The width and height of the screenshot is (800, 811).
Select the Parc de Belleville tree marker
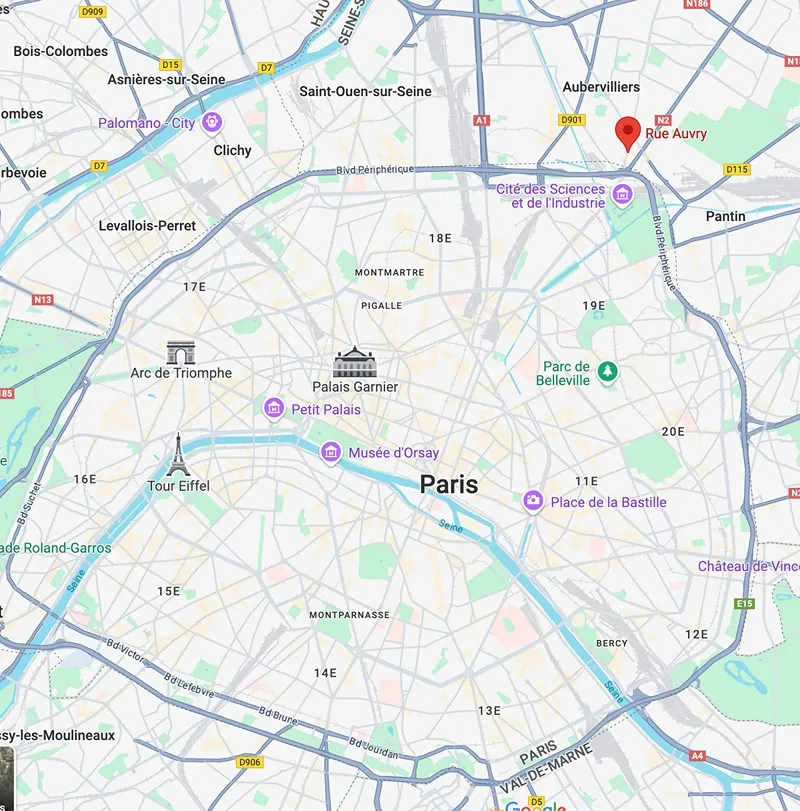click(x=608, y=372)
